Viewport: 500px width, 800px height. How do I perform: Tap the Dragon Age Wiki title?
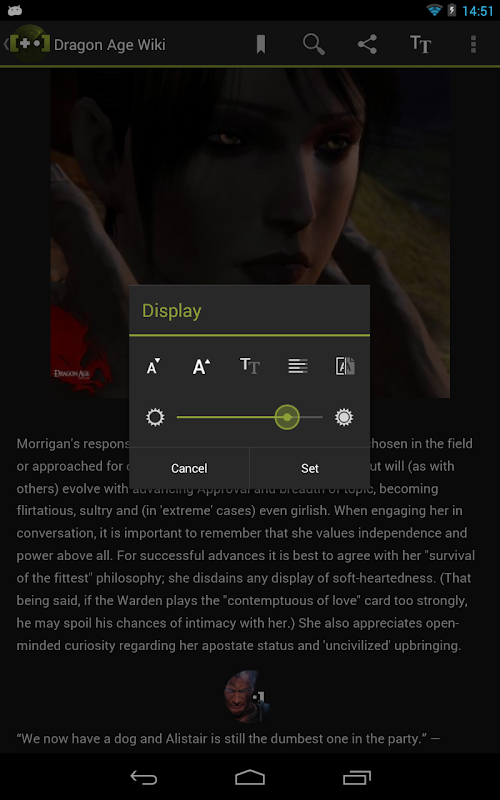click(110, 45)
